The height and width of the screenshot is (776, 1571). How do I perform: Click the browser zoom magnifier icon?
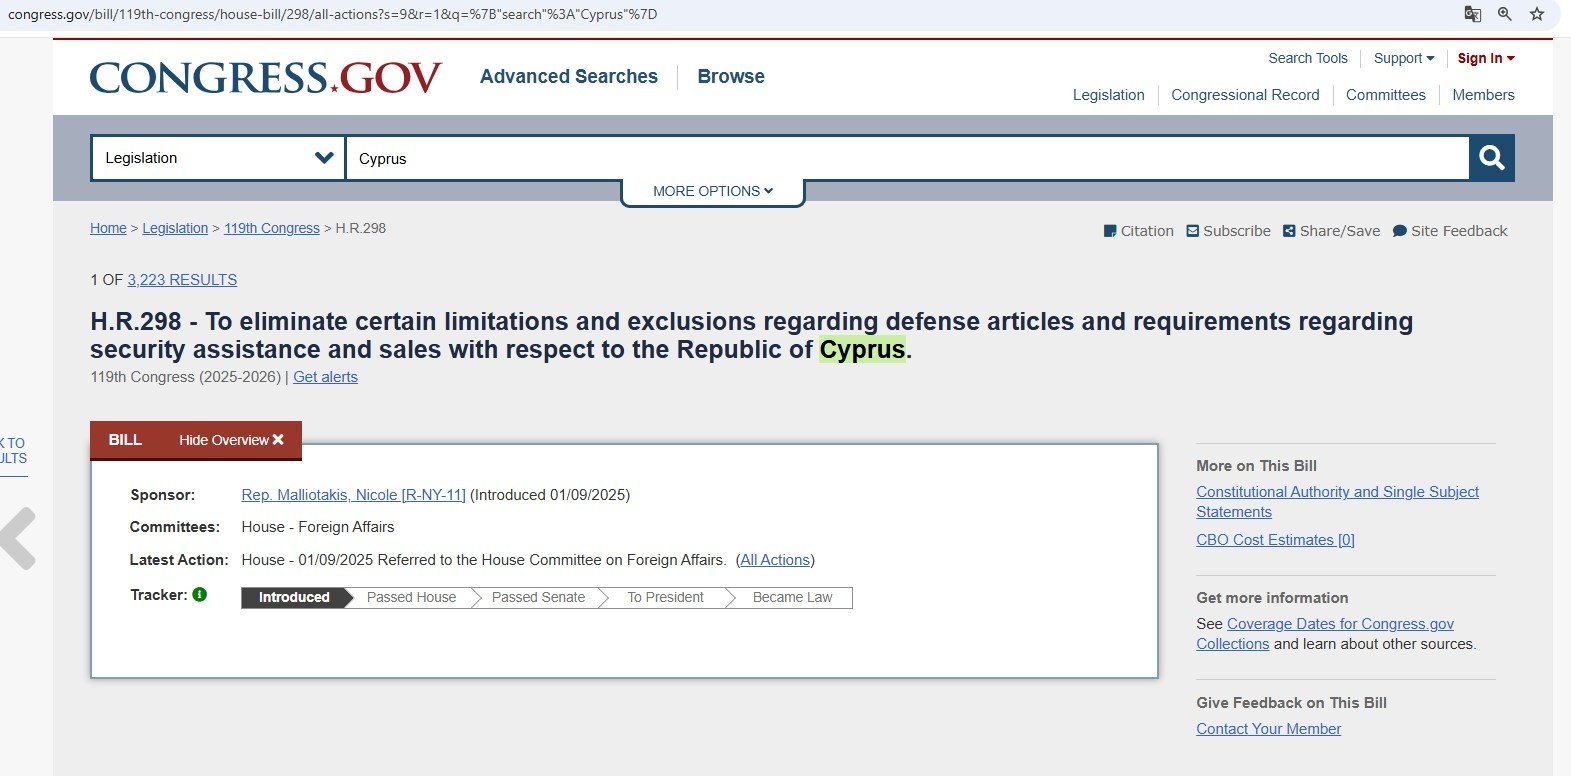click(1505, 14)
